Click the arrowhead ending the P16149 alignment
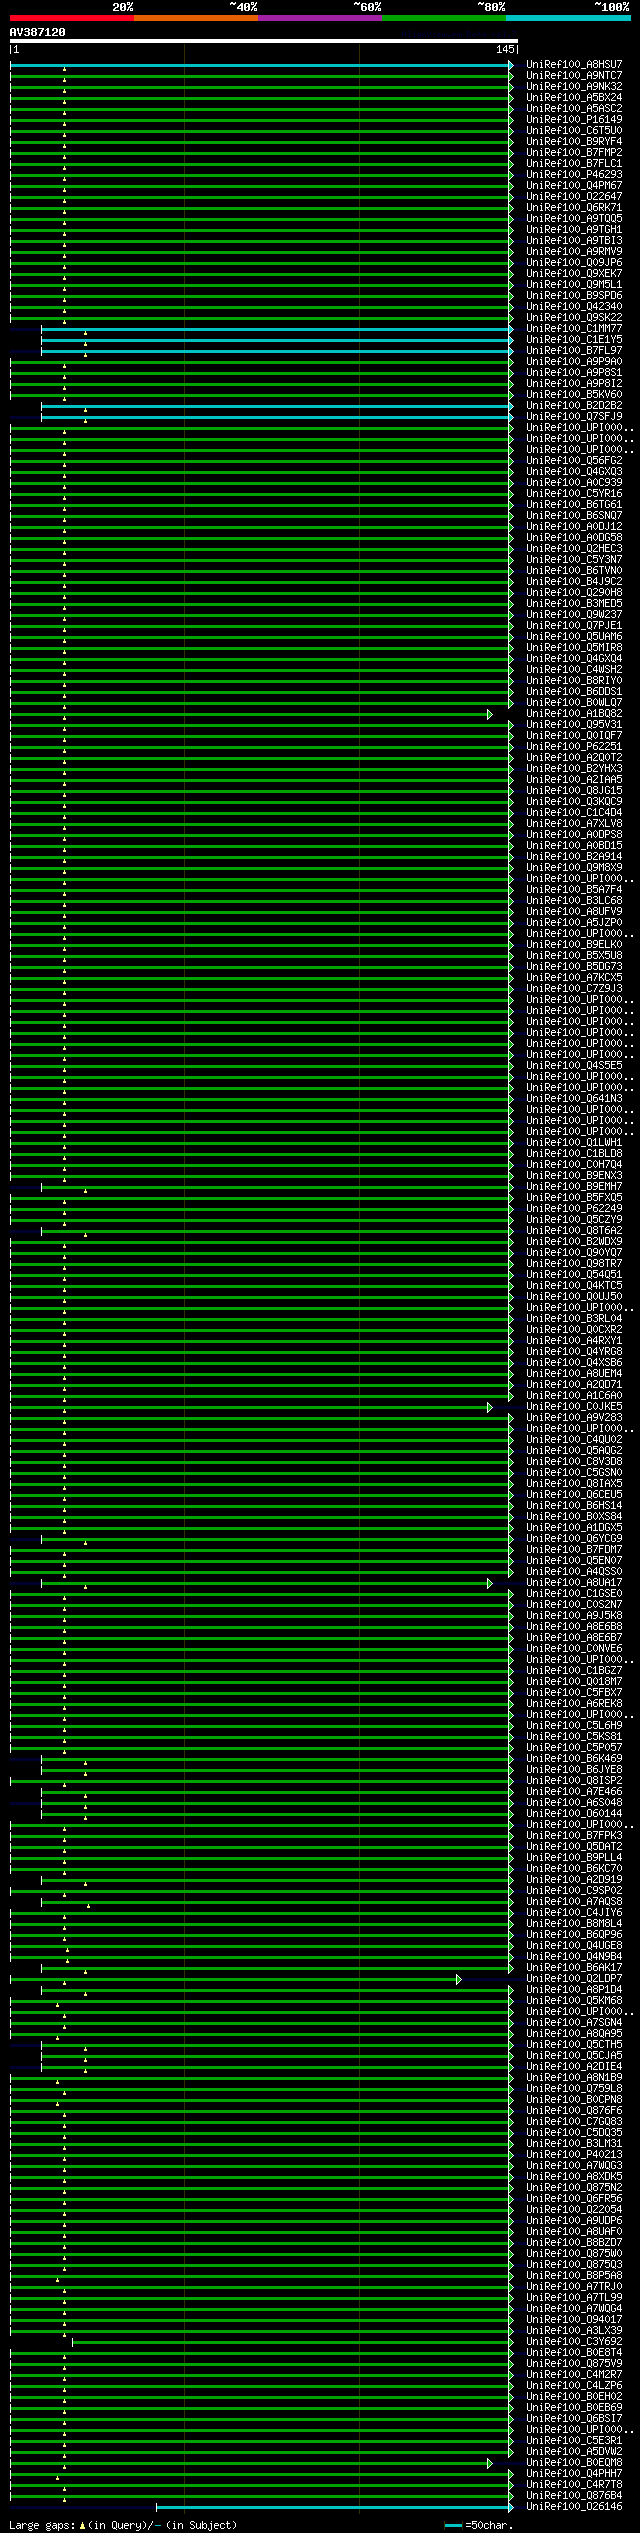 coord(511,120)
